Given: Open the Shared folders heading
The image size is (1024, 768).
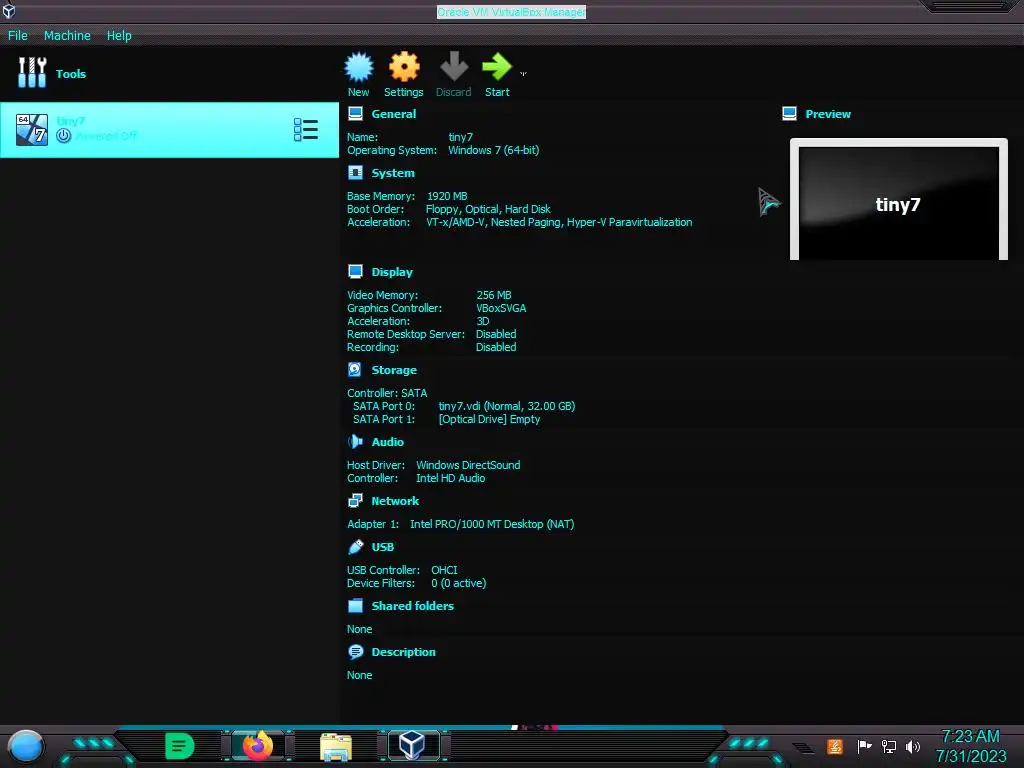Looking at the screenshot, I should (x=413, y=605).
